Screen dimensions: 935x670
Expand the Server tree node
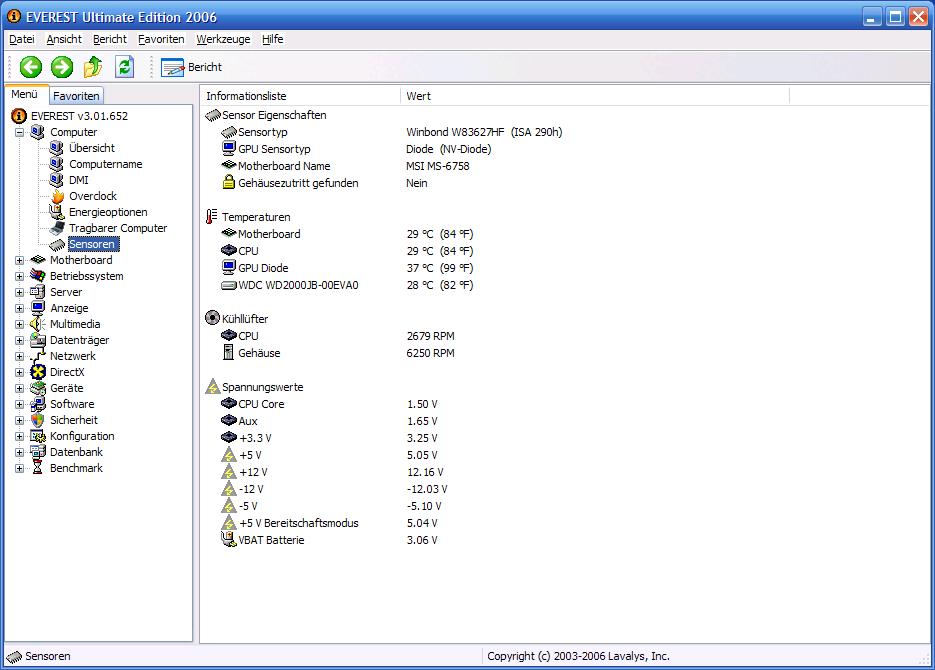[20, 293]
